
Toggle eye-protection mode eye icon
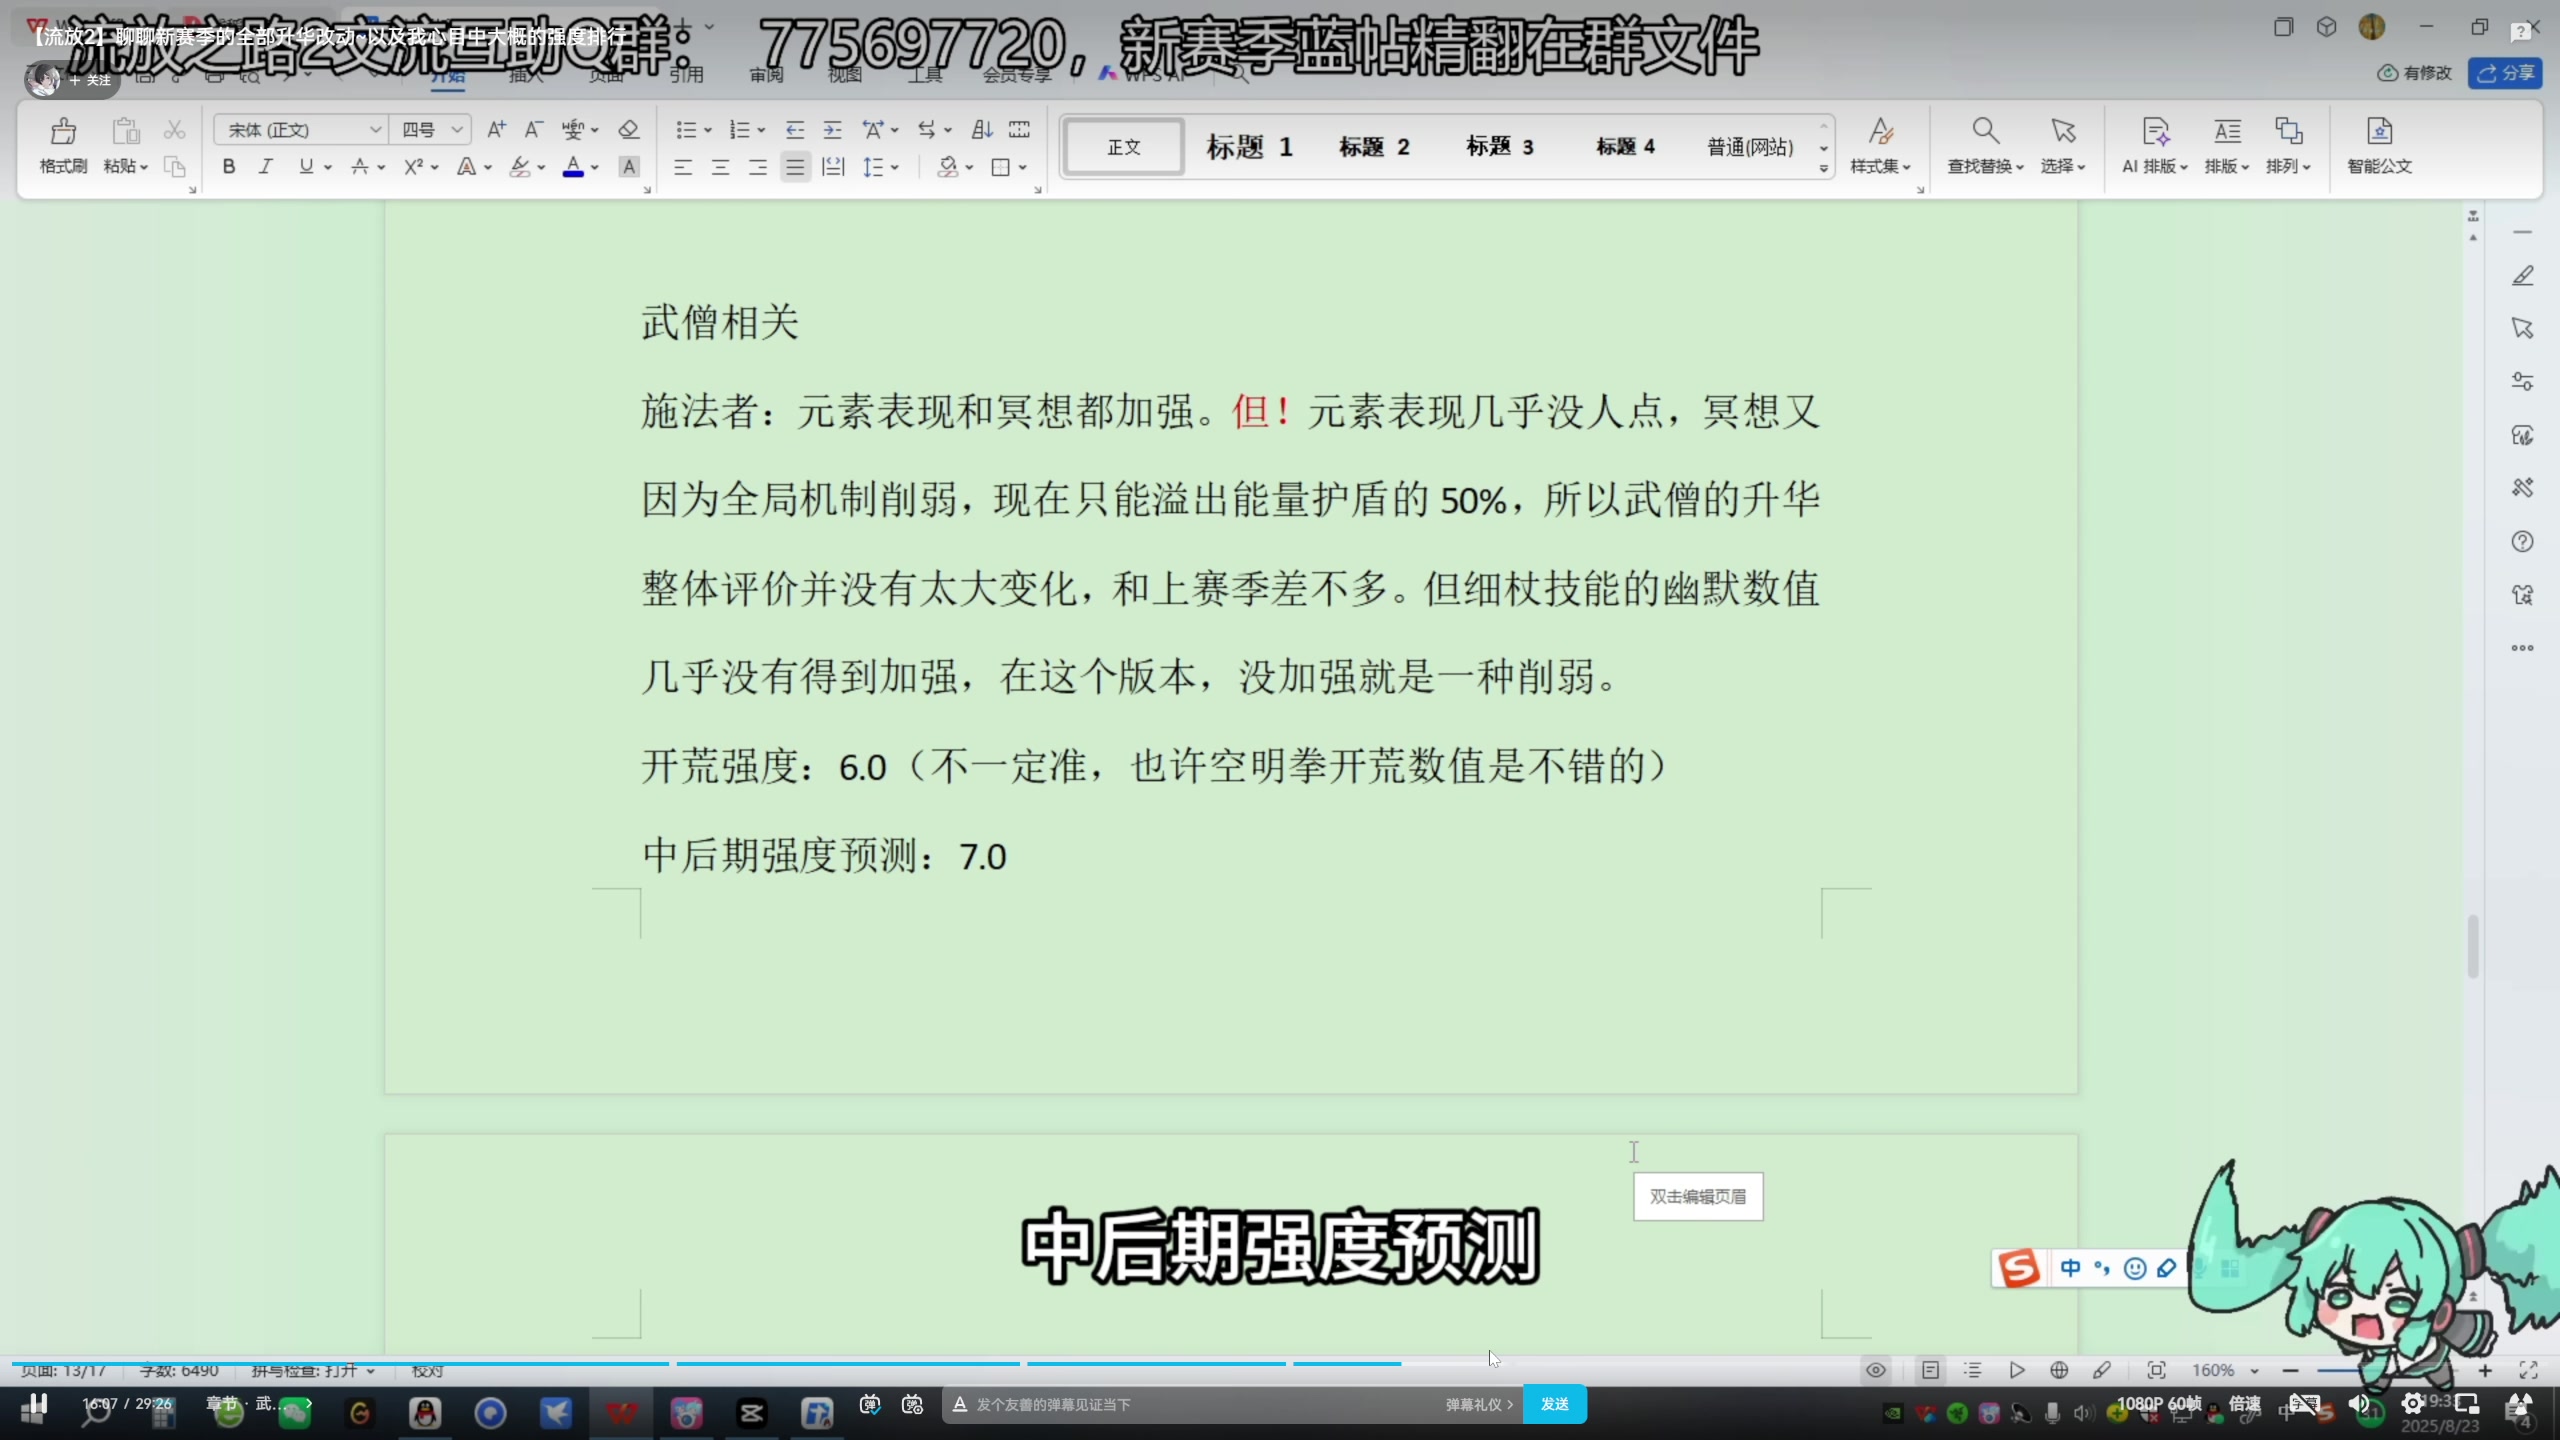(1876, 1370)
